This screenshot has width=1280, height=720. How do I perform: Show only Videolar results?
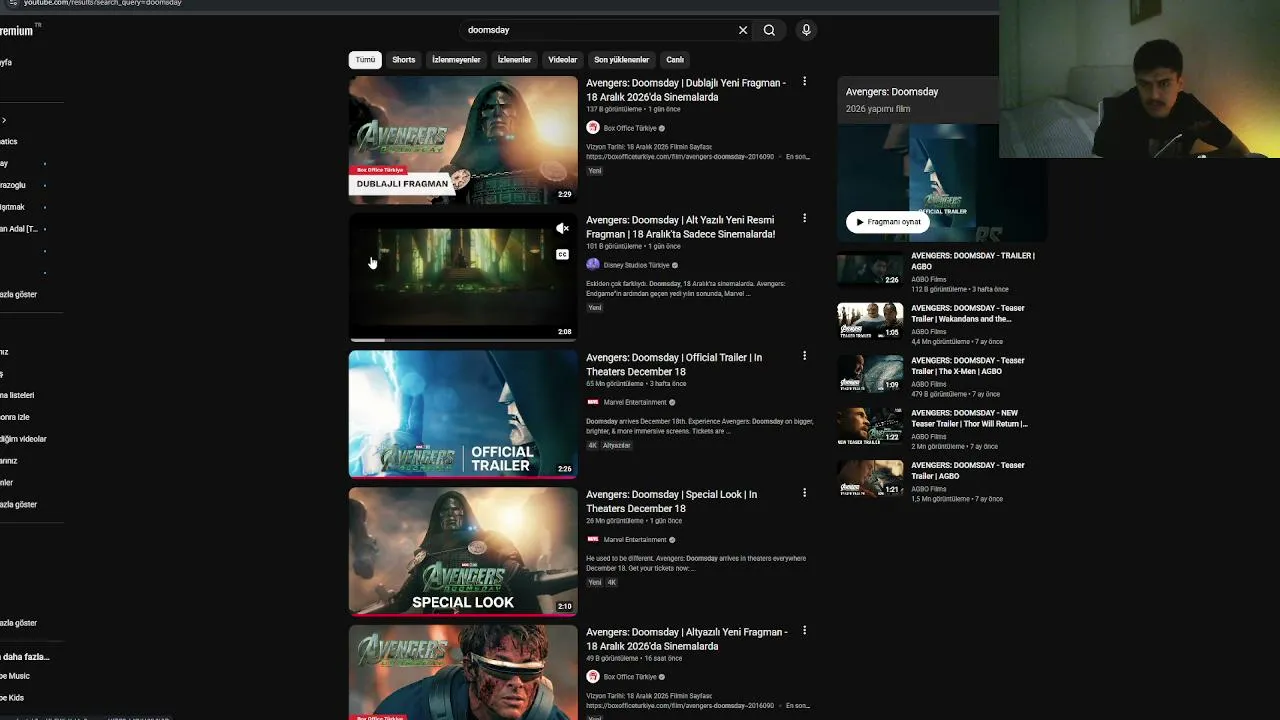pos(563,60)
